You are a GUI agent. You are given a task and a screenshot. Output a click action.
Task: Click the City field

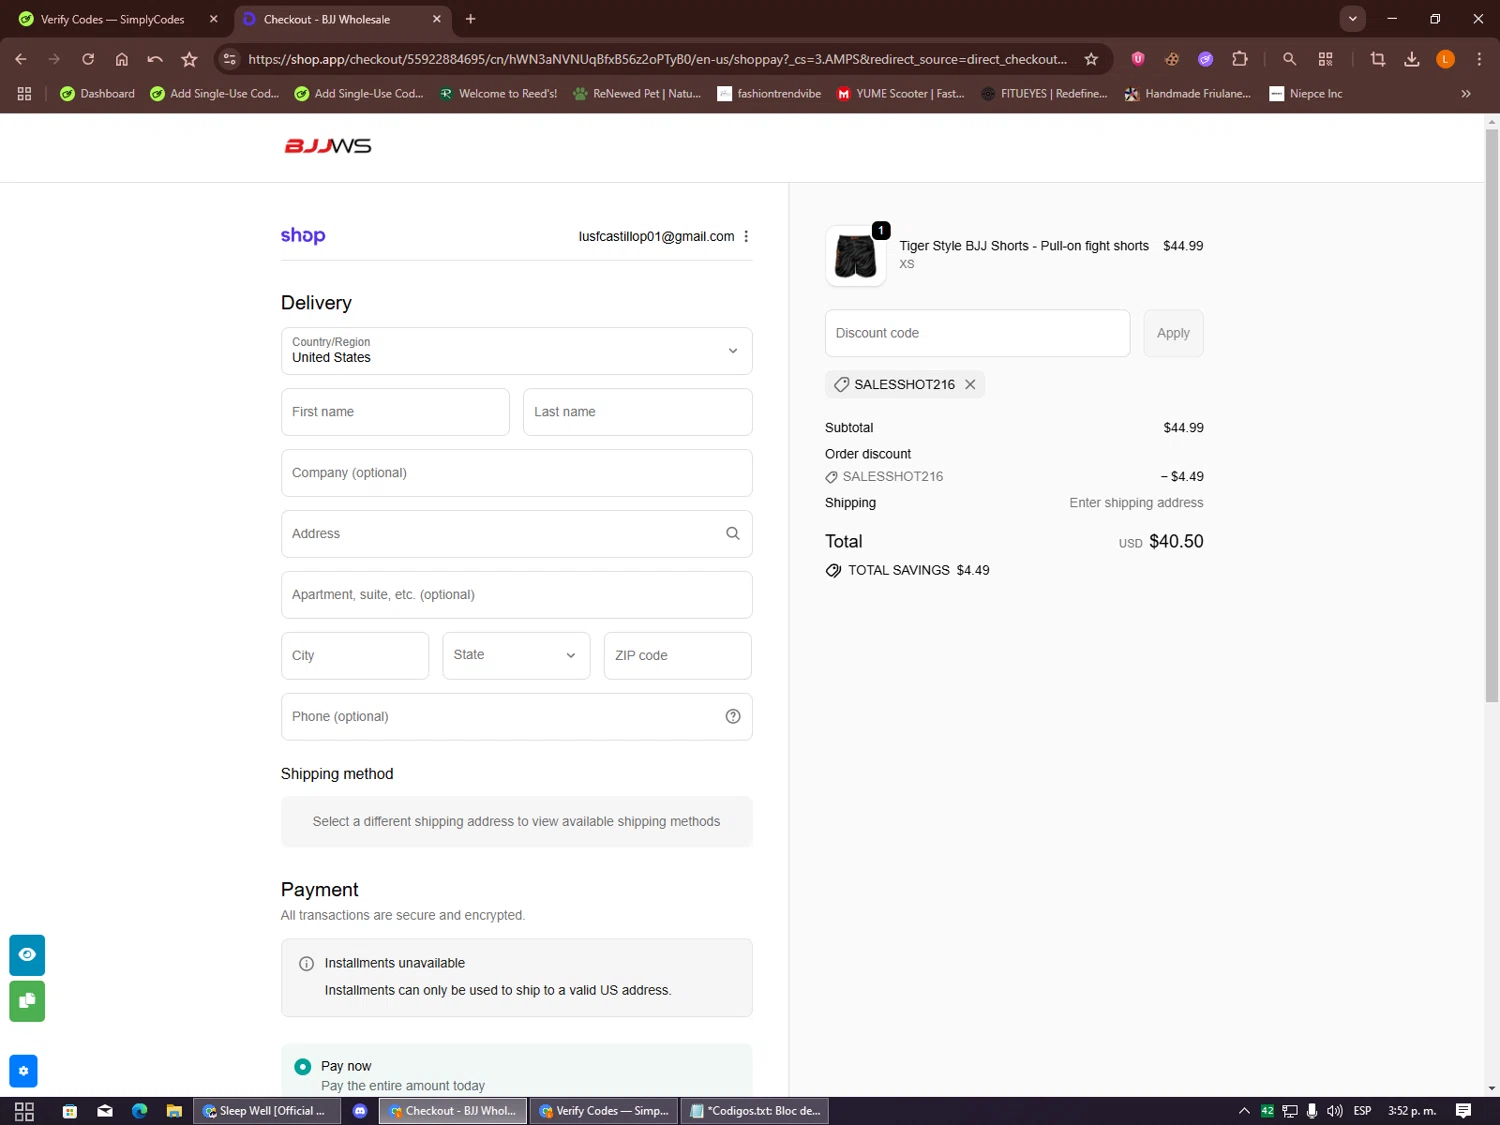point(355,656)
